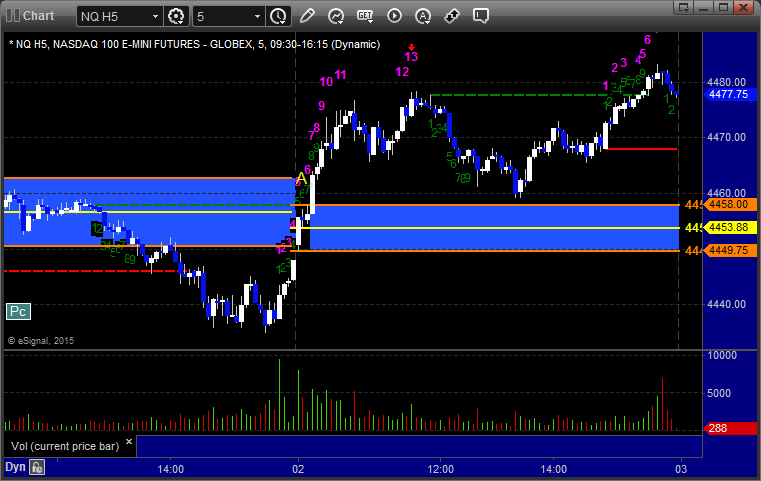Click the GET tools icon
The image size is (761, 481).
(x=365, y=16)
